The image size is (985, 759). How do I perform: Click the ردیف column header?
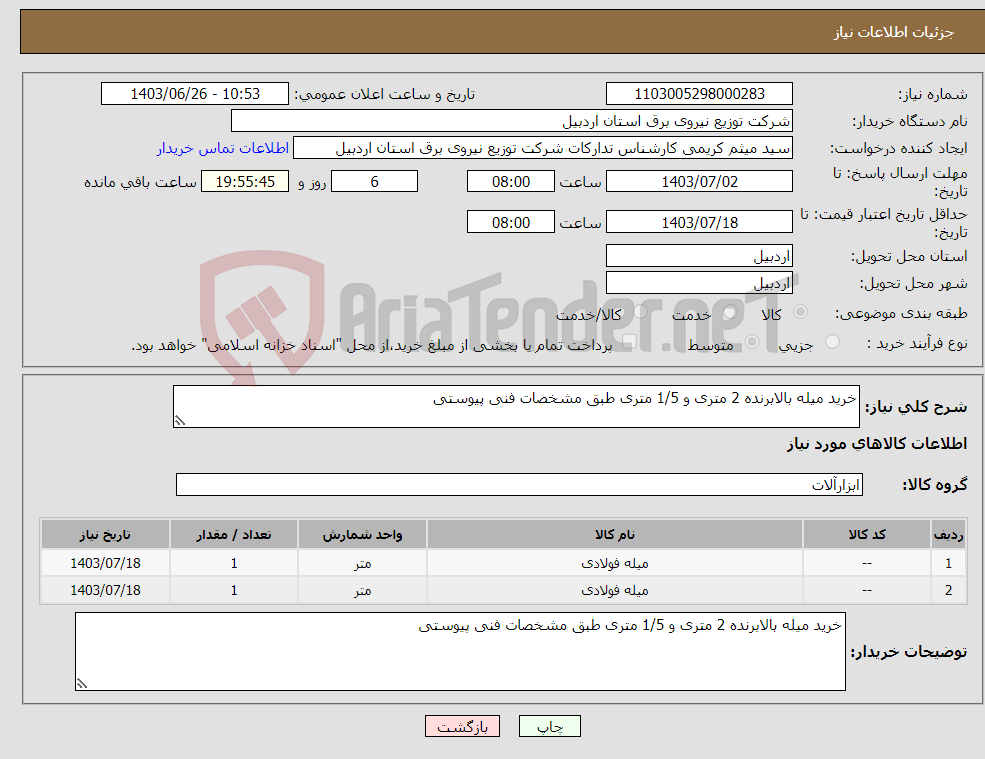tap(948, 534)
